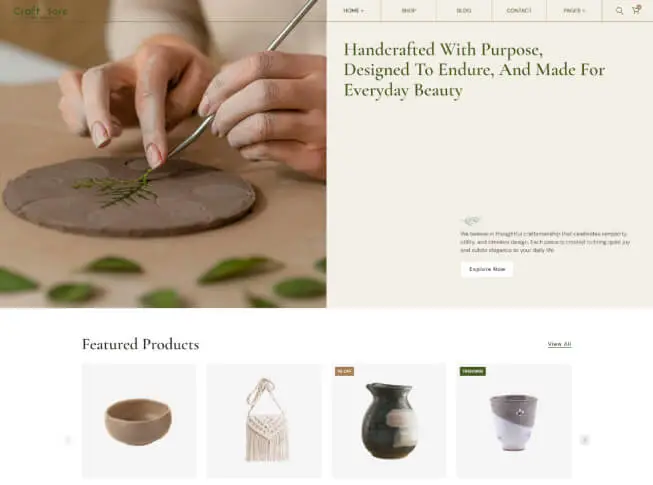Open the purple glazed cup product
653x485 pixels.
click(x=514, y=421)
